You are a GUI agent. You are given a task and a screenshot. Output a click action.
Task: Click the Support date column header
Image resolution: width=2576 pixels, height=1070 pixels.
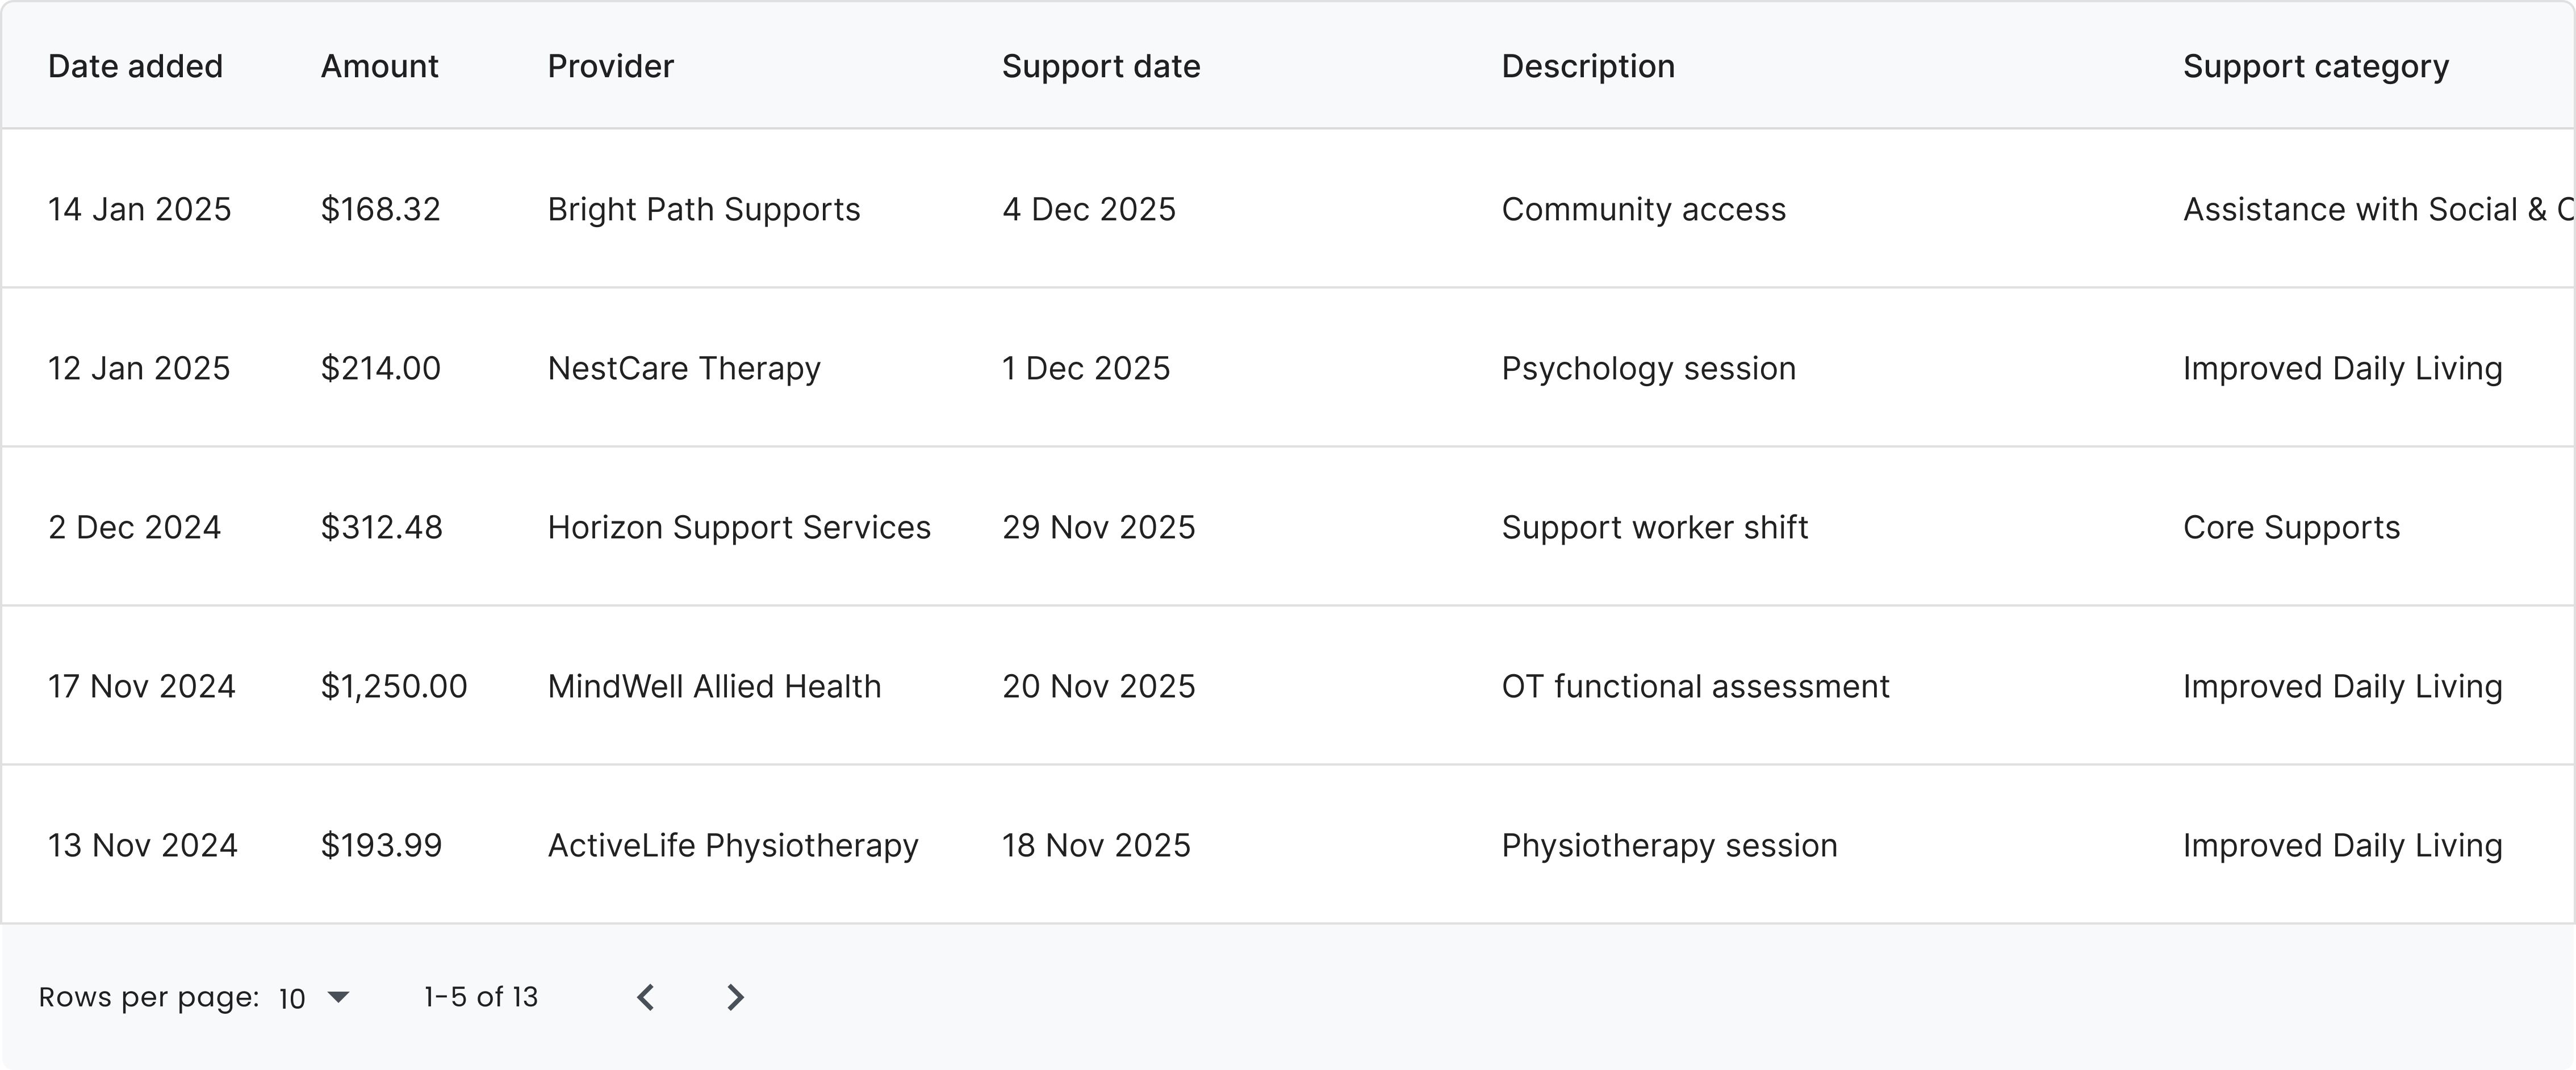point(1101,66)
